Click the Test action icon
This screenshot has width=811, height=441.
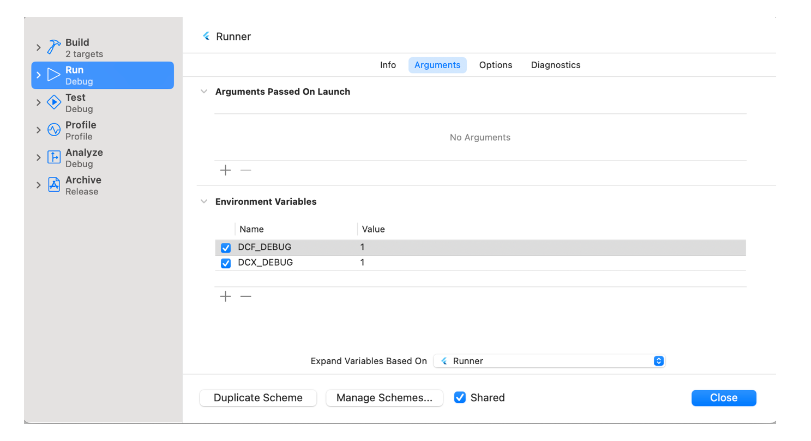(x=54, y=103)
